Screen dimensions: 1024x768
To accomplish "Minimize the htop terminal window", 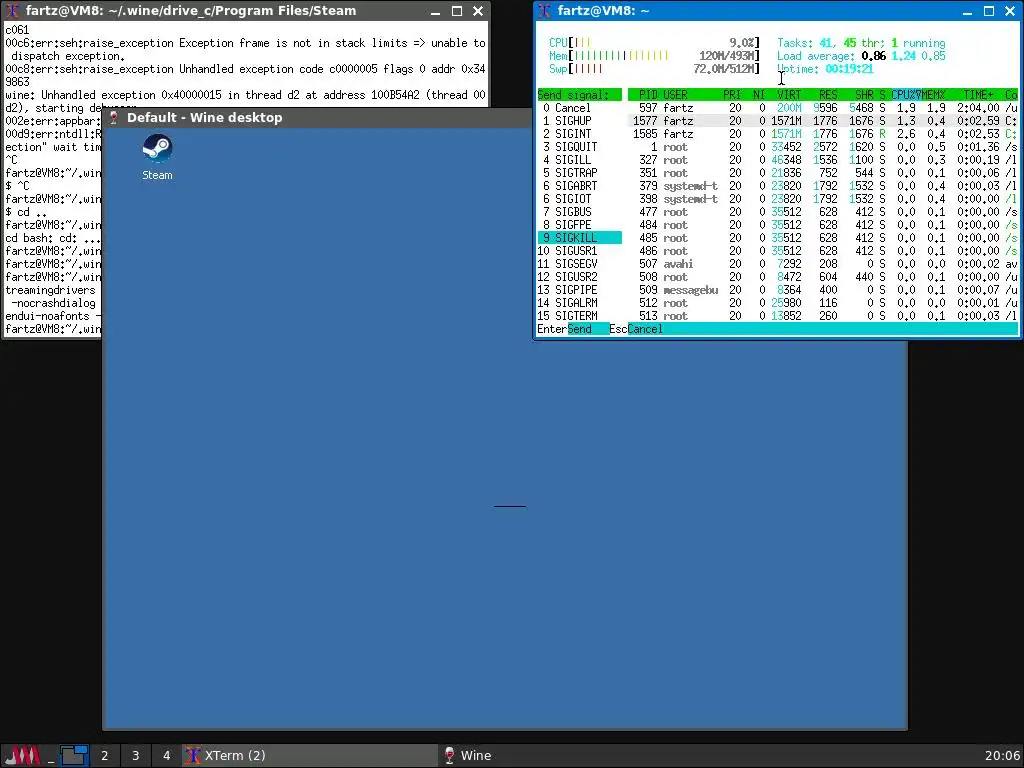I will [967, 11].
